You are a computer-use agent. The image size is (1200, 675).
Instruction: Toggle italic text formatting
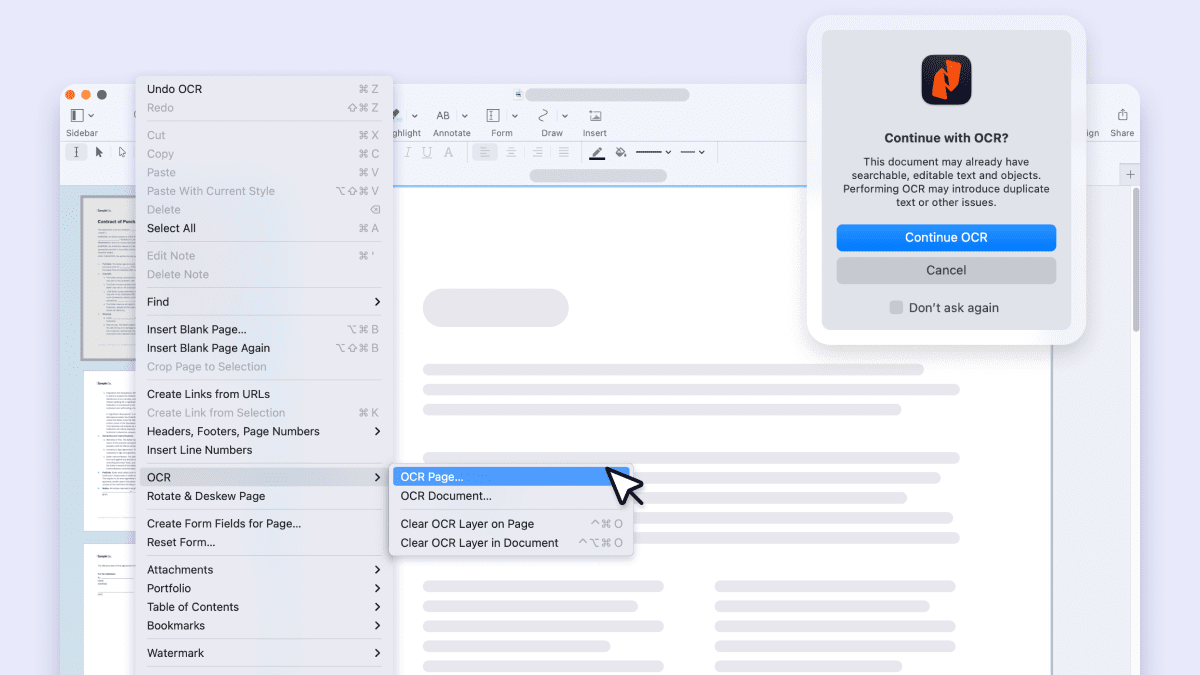click(x=408, y=152)
